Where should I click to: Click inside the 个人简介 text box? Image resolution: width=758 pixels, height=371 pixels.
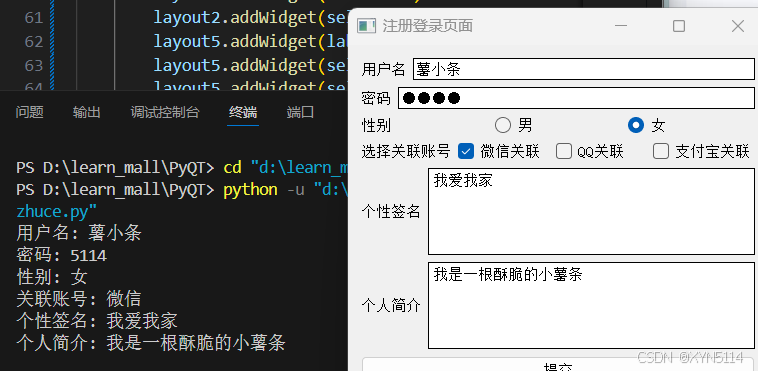coord(591,305)
